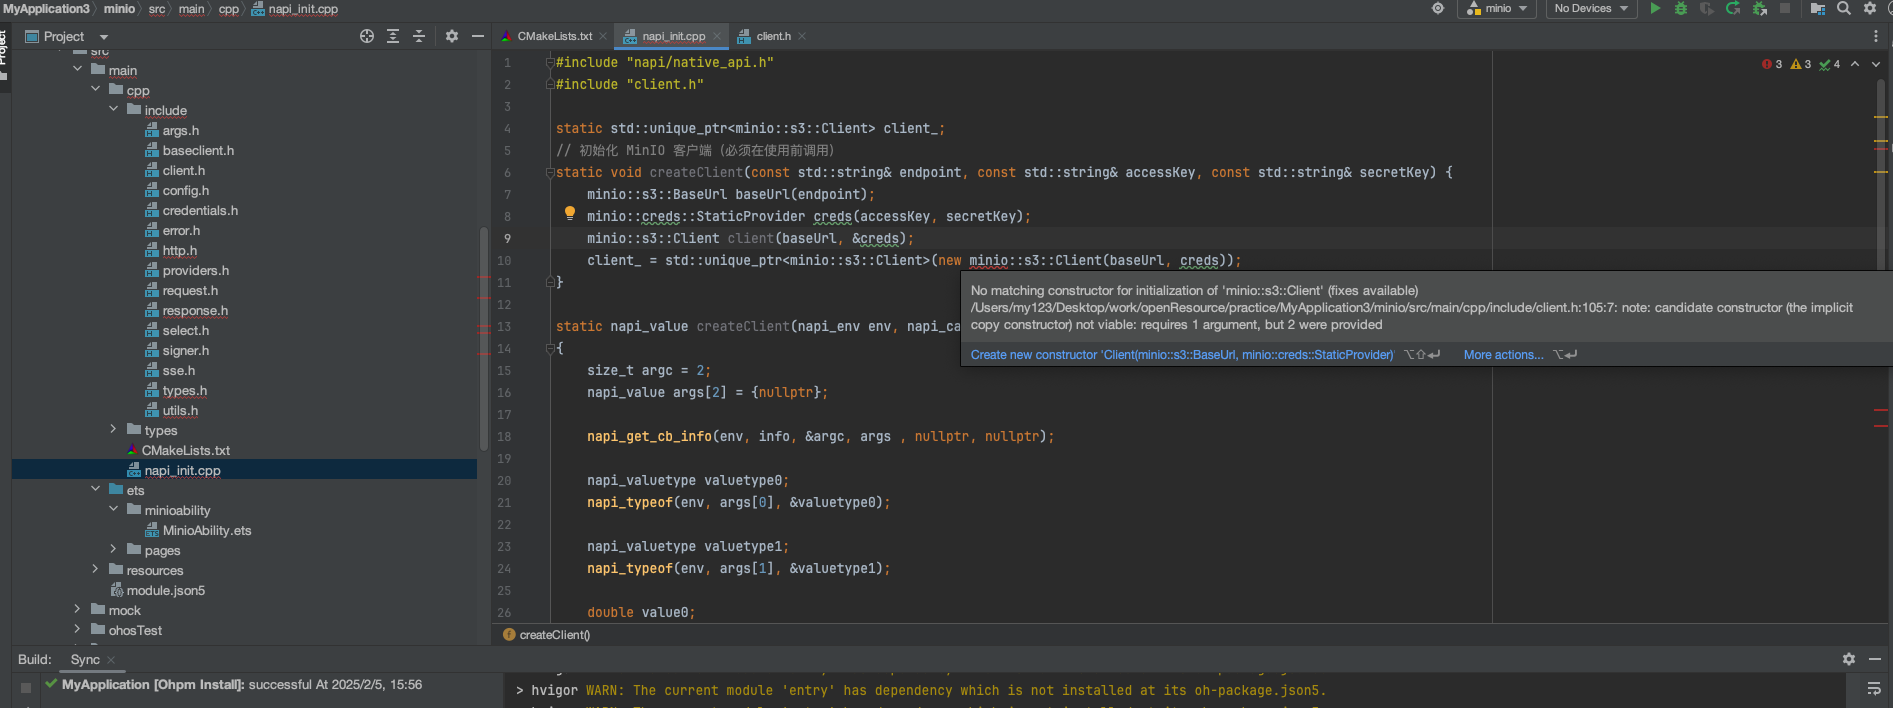1893x708 pixels.
Task: Close the client.h tab
Action: coord(802,36)
